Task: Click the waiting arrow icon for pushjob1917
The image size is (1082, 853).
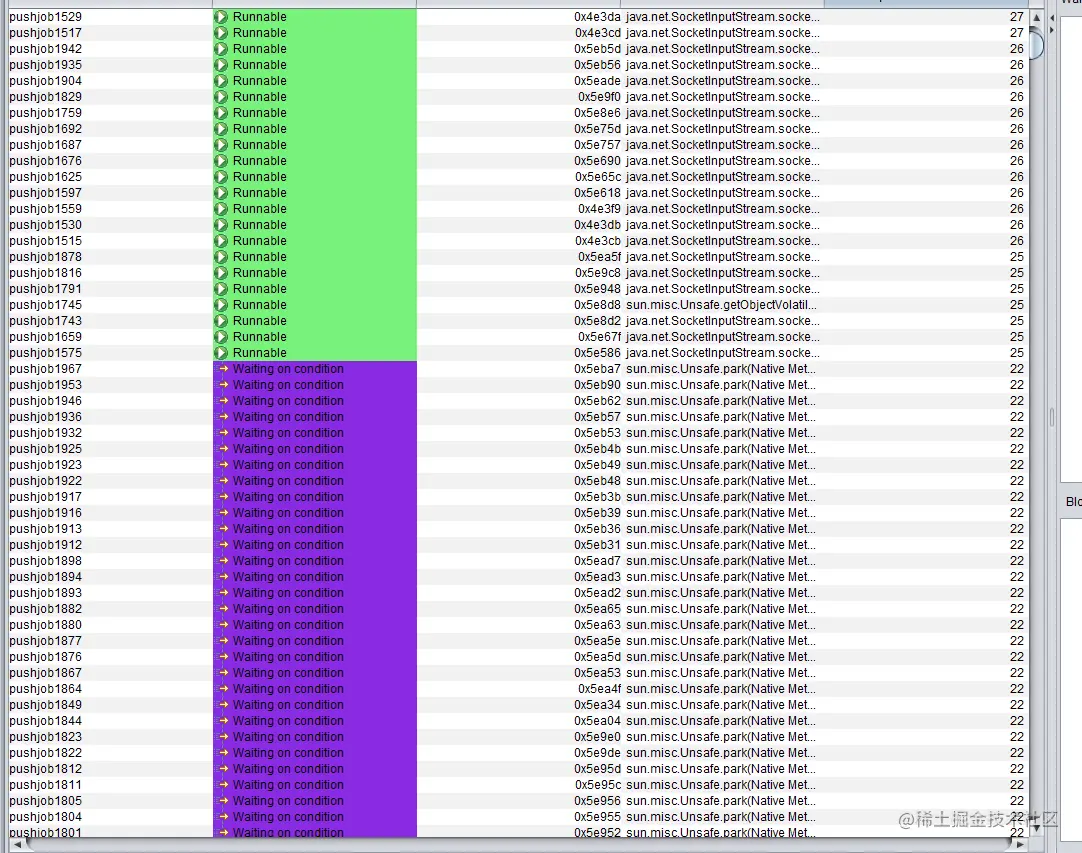Action: pos(223,497)
